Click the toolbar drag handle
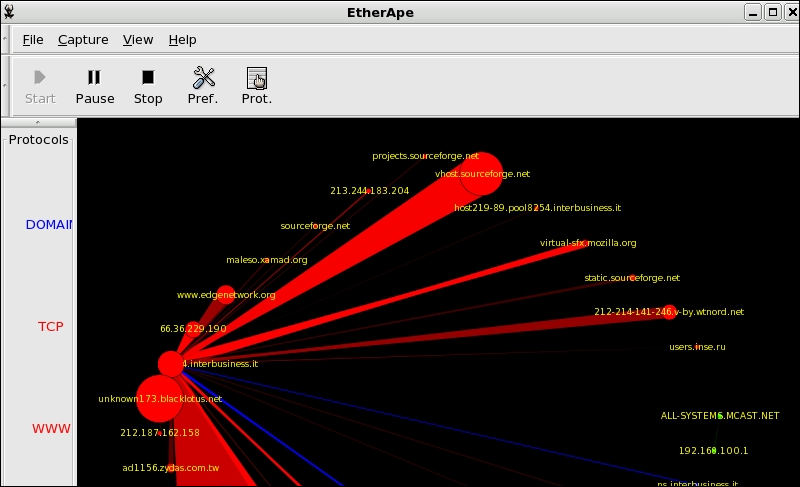The image size is (800, 487). coord(5,86)
